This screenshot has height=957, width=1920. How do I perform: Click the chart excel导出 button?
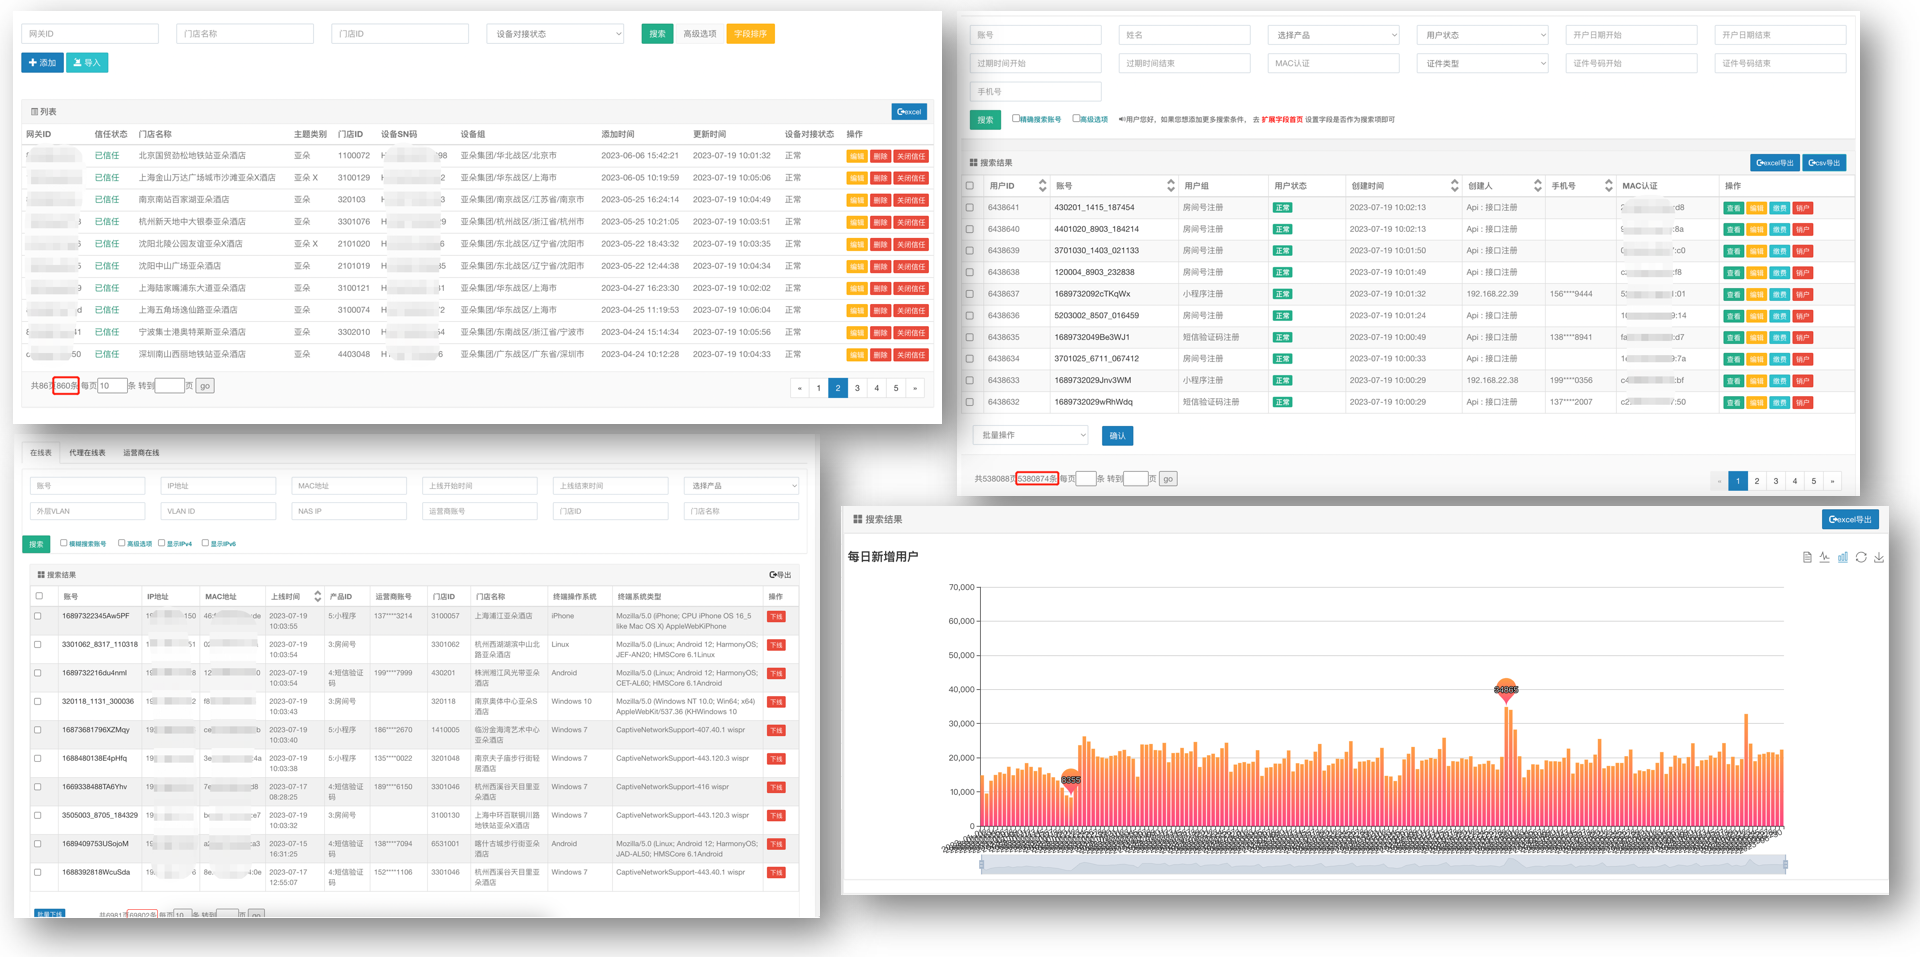point(1850,520)
